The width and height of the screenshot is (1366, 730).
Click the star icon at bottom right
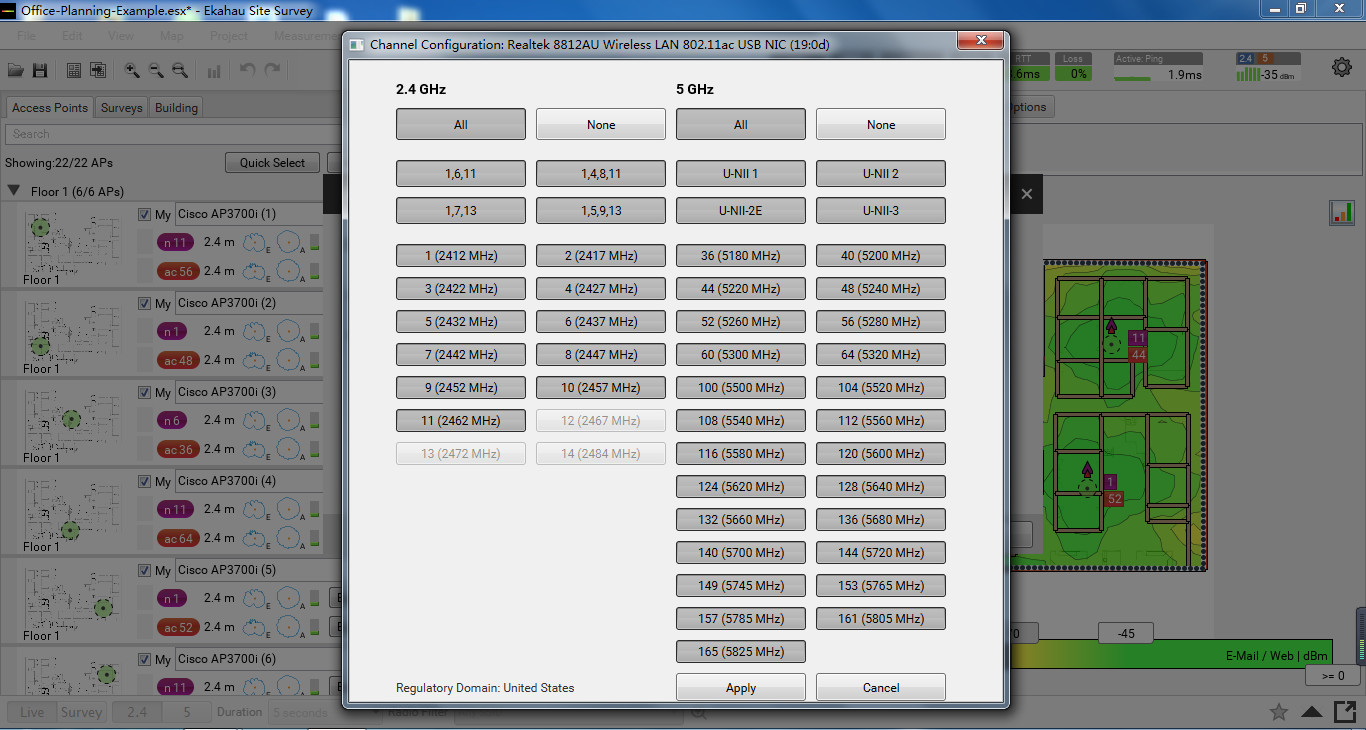(x=1278, y=712)
